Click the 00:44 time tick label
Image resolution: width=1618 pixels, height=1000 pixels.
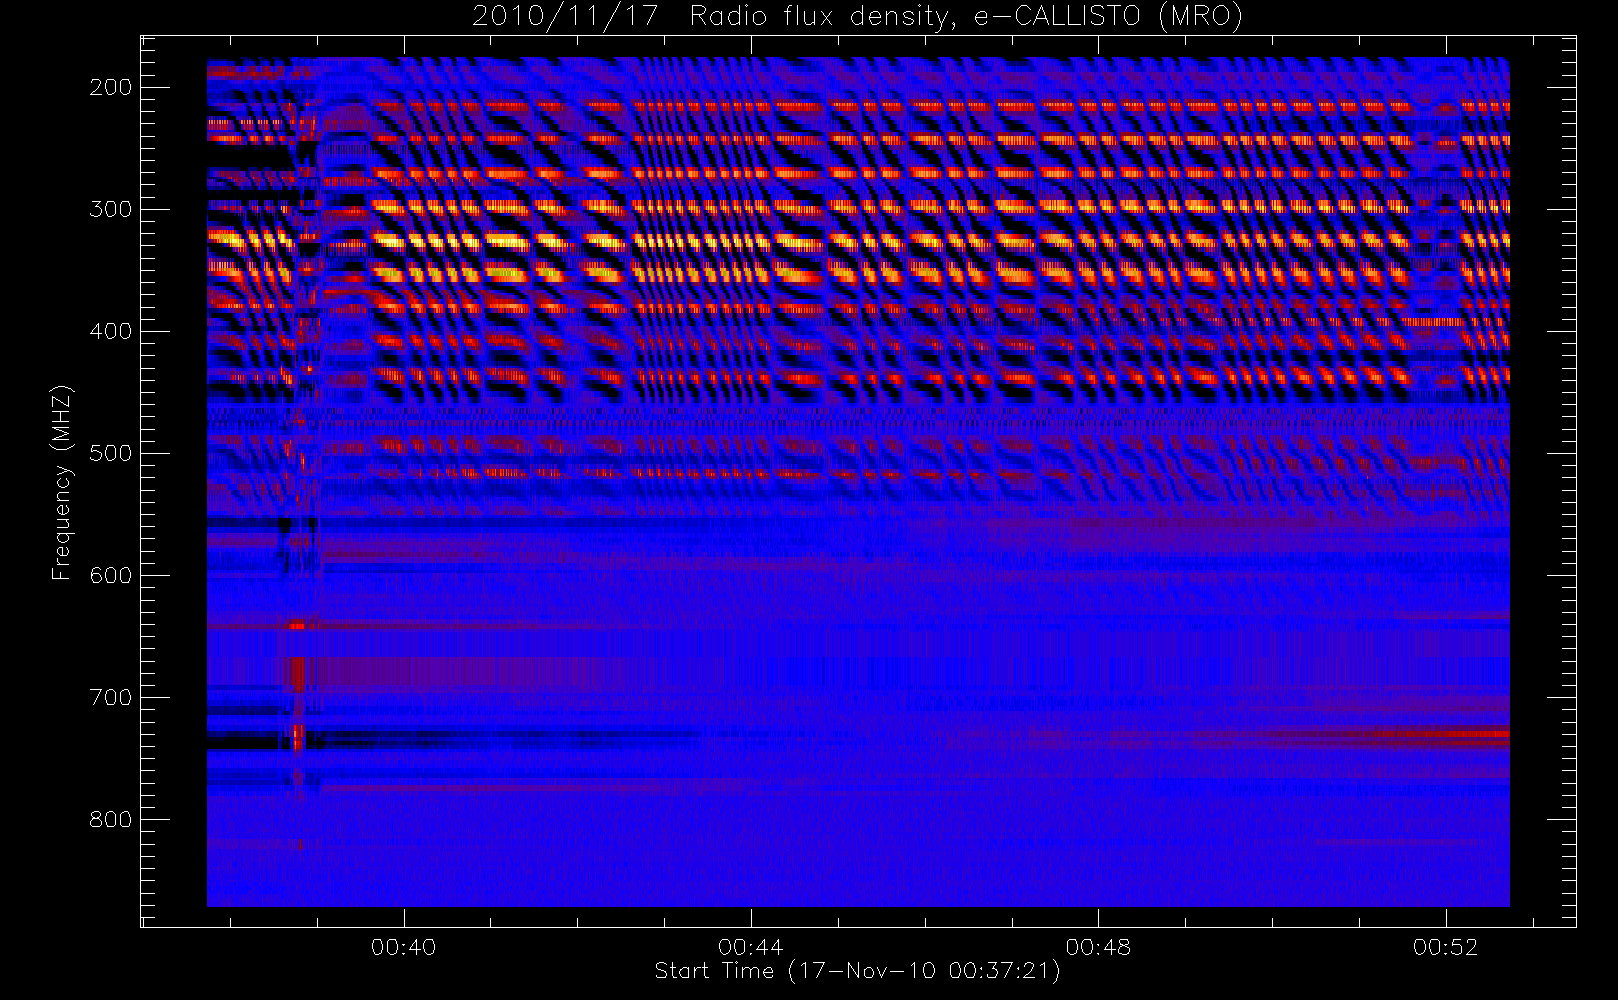(x=751, y=947)
